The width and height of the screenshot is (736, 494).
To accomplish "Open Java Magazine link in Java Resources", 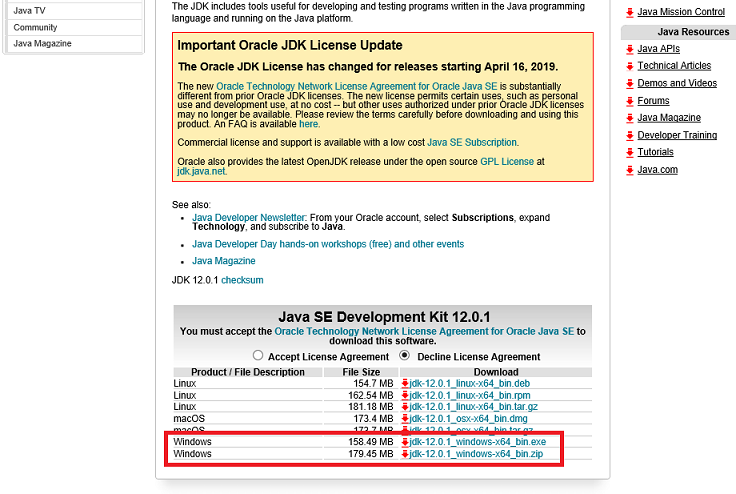I will click(669, 117).
